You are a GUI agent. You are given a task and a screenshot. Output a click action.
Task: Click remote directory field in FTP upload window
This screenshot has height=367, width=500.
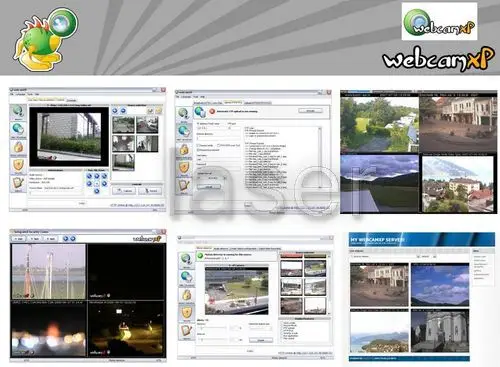click(x=218, y=138)
